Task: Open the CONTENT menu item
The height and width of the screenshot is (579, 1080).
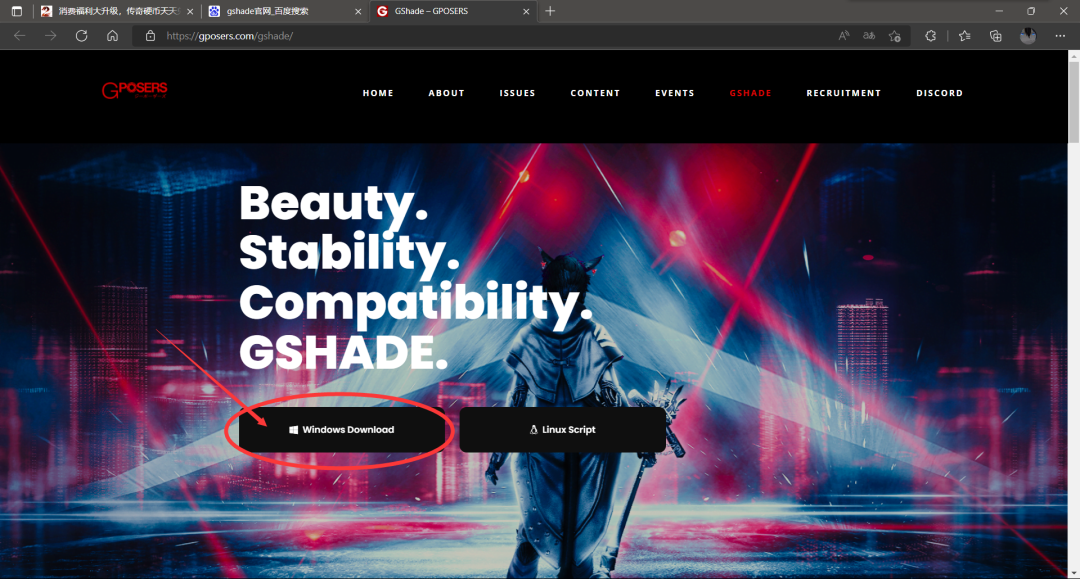Action: (595, 93)
